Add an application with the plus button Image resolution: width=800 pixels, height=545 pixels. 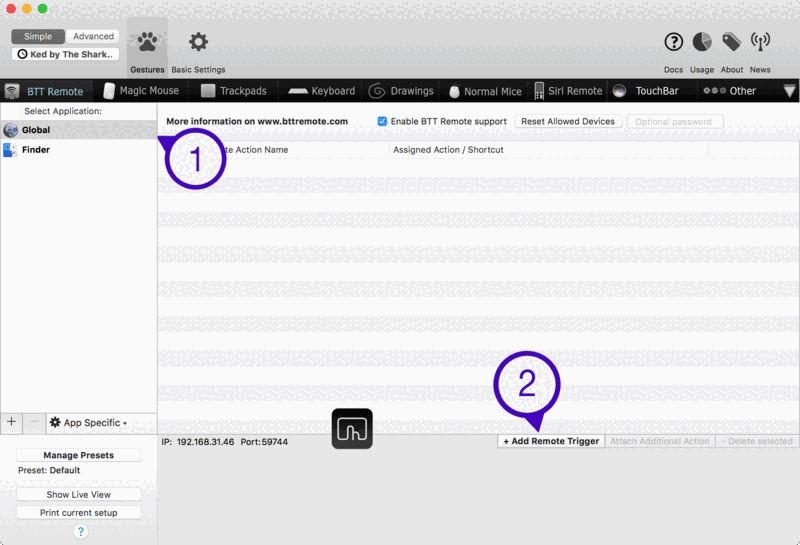point(11,422)
